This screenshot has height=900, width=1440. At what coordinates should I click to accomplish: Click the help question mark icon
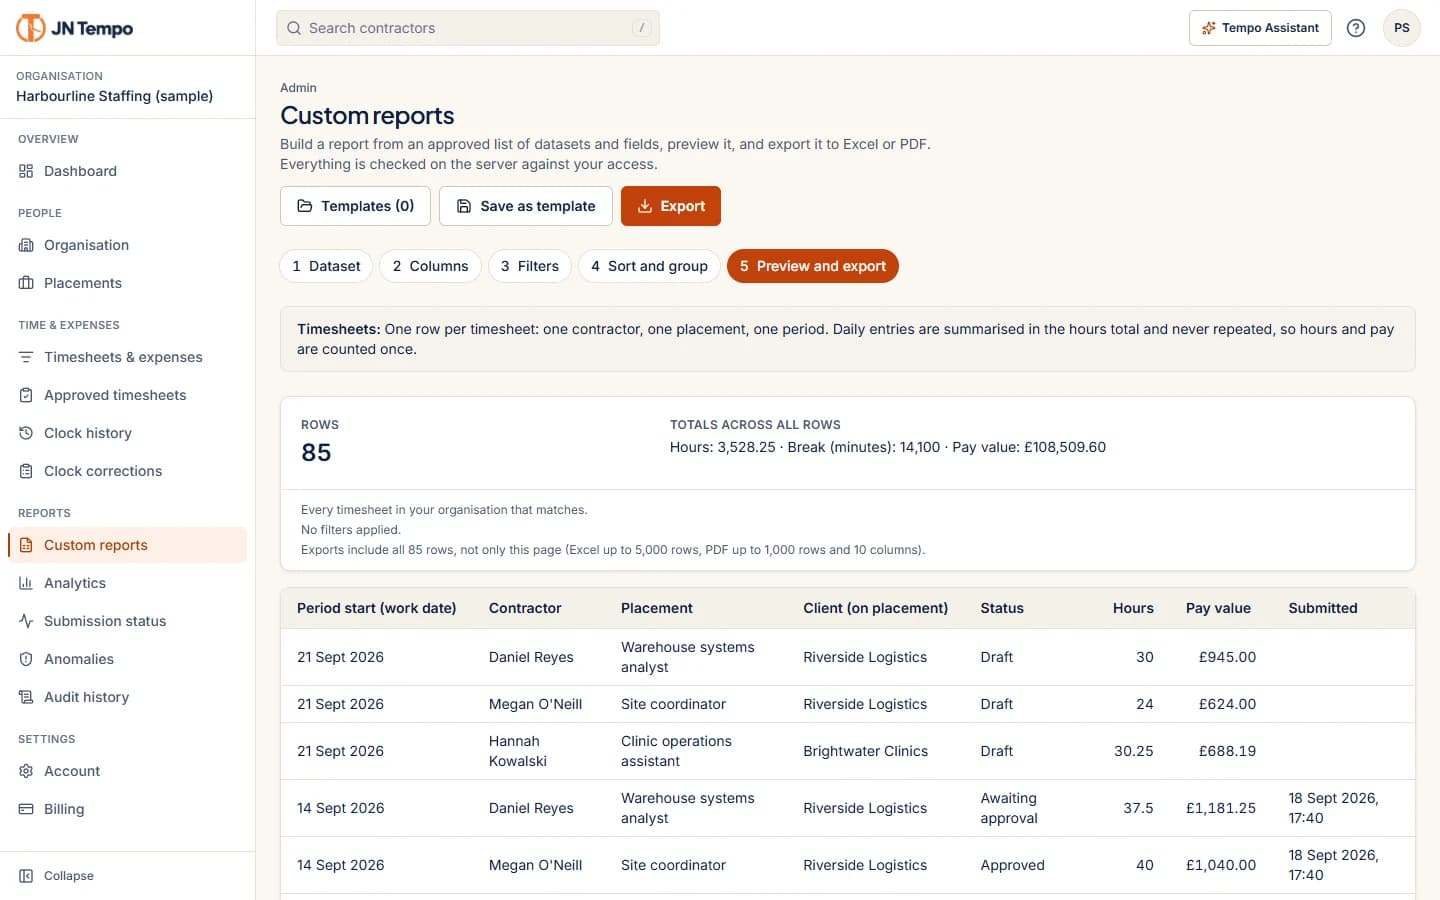(x=1356, y=28)
